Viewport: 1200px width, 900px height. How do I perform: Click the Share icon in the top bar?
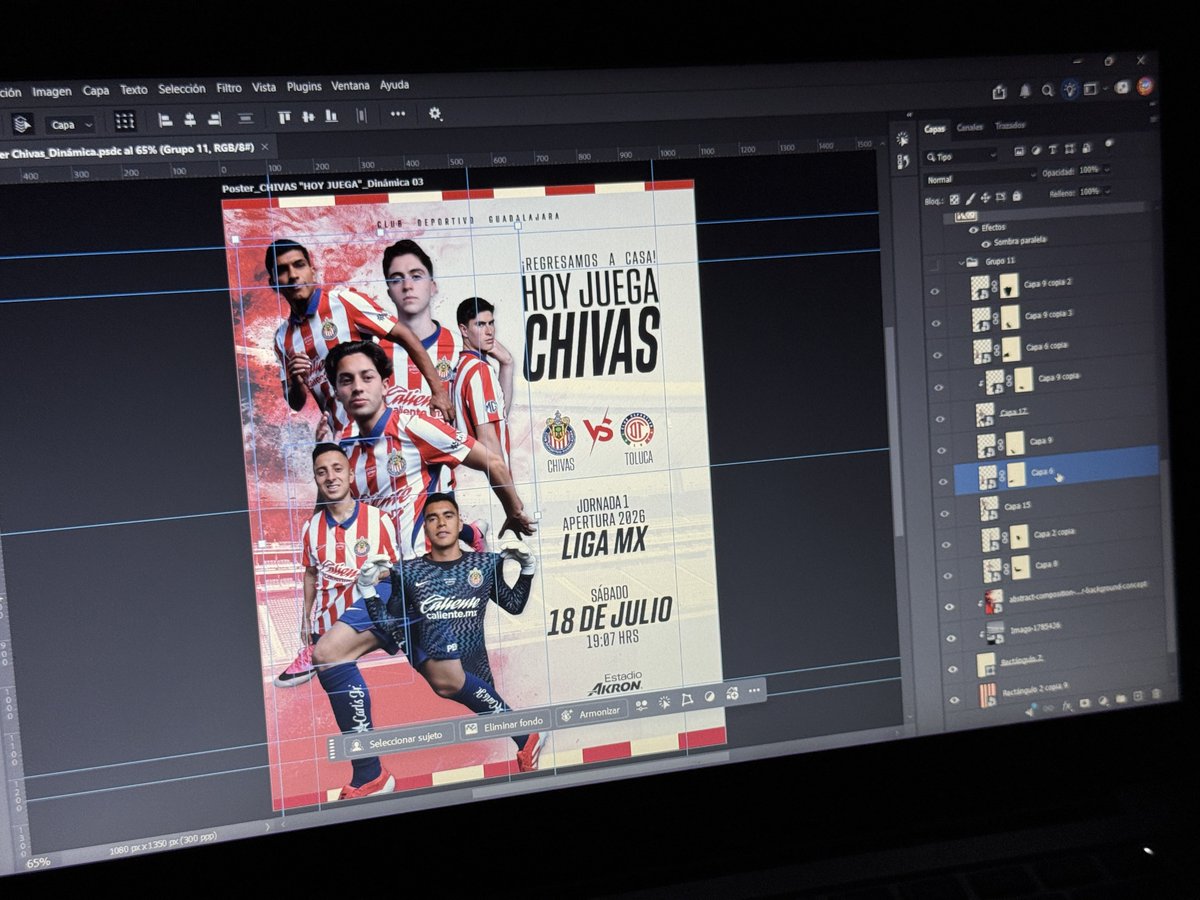pyautogui.click(x=999, y=92)
